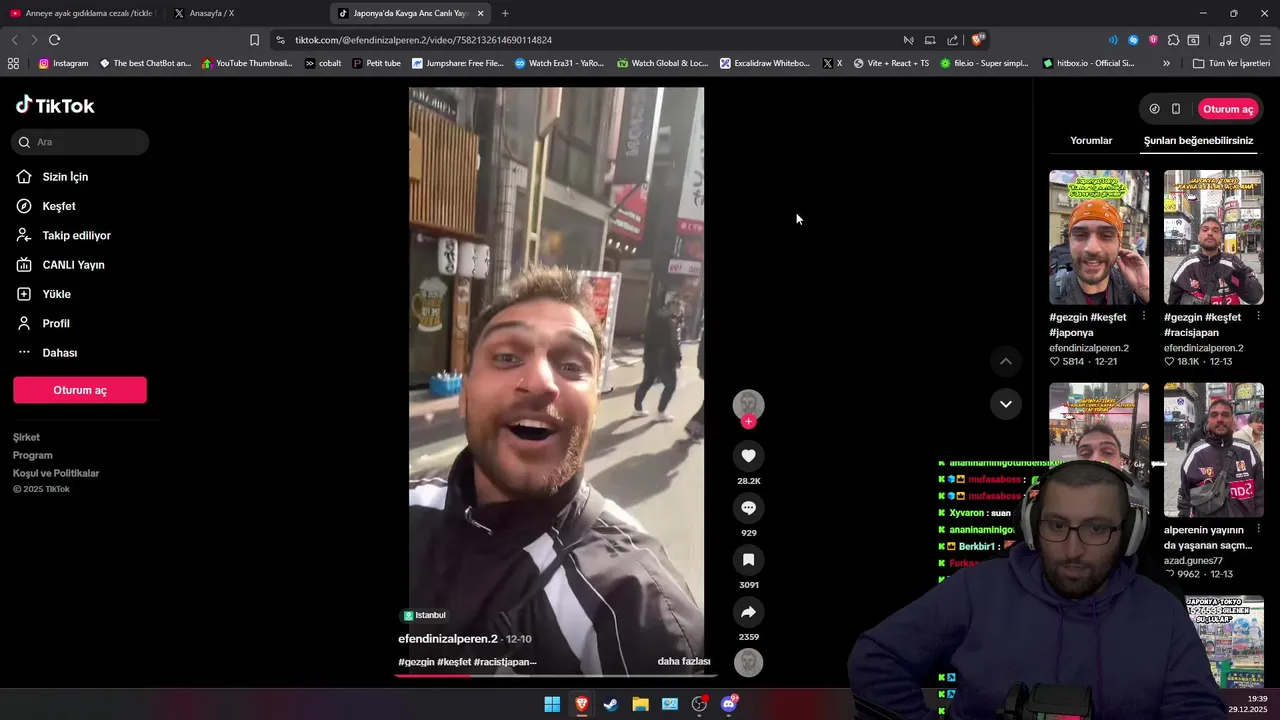Screen dimensions: 1280x720
Task: Open the orange beanie video thumbnail
Action: click(x=1099, y=237)
